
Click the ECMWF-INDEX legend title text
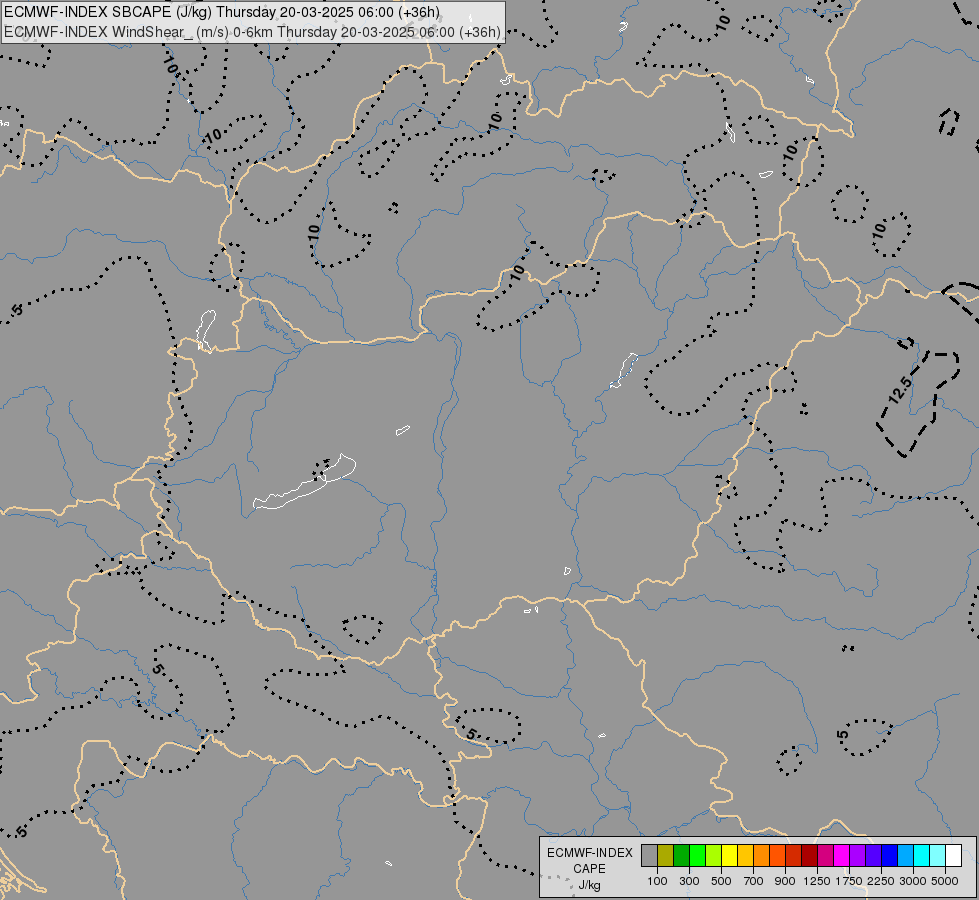pos(590,853)
